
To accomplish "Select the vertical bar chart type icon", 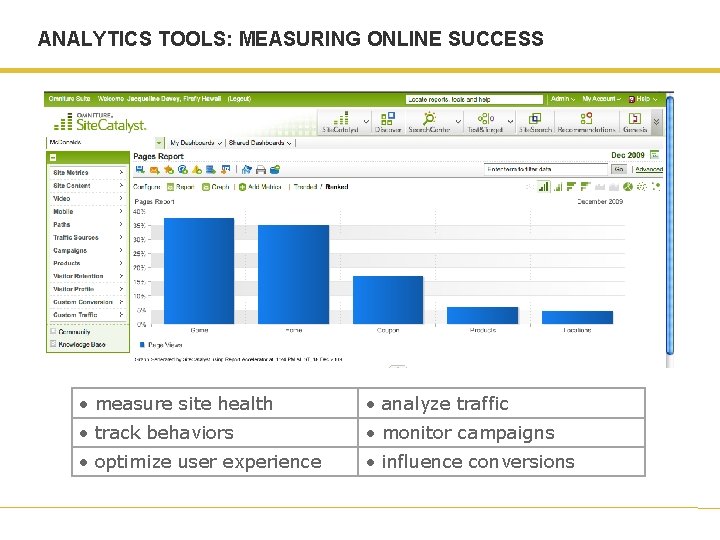I will [544, 186].
